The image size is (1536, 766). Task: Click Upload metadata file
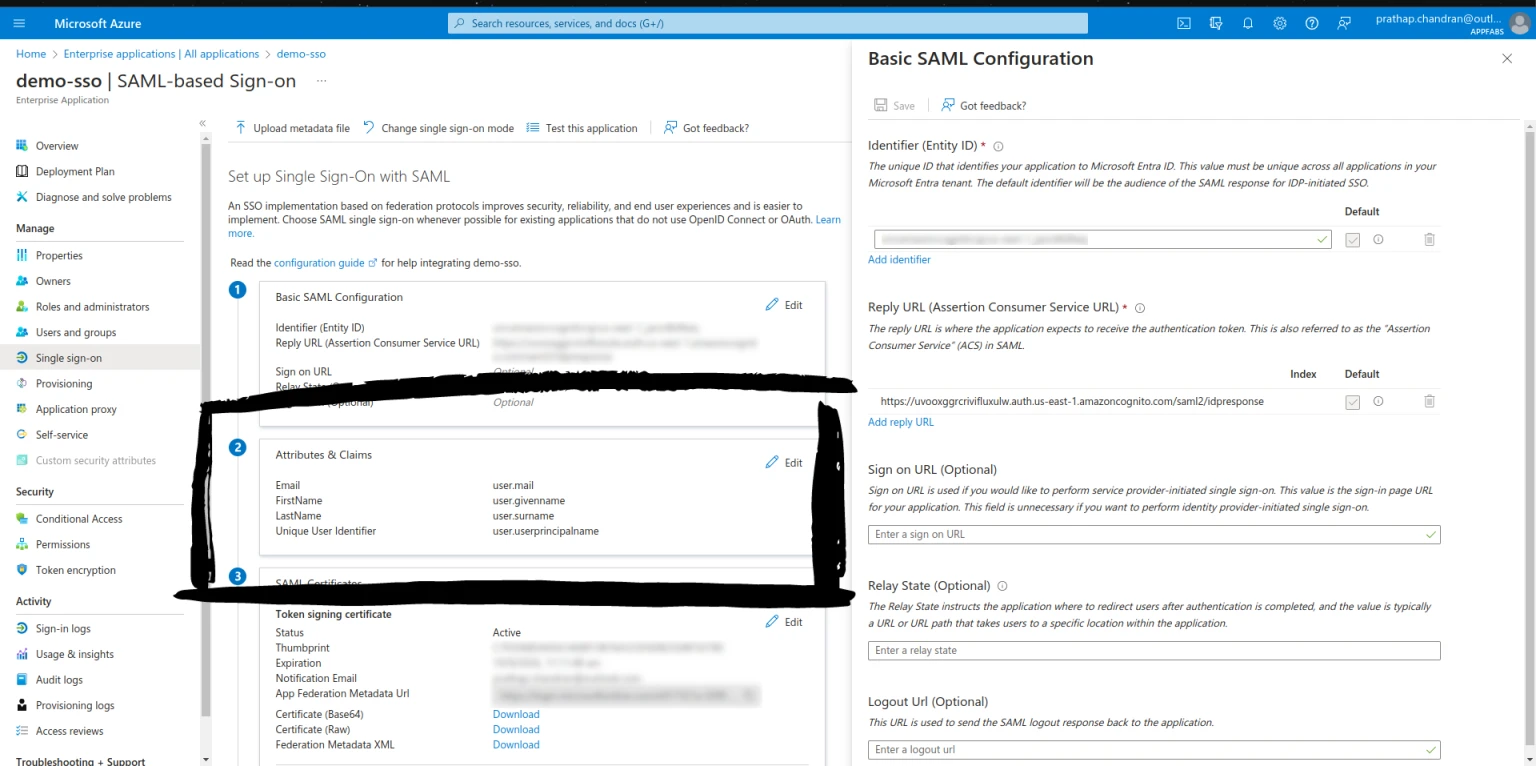[292, 128]
